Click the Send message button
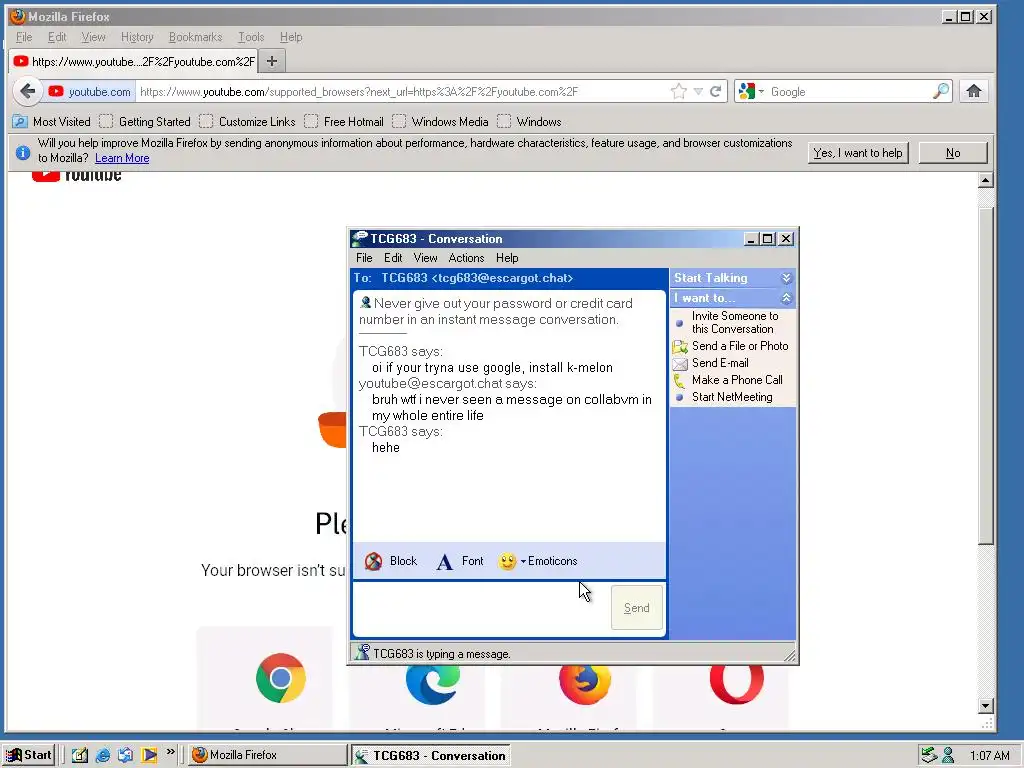 click(x=637, y=608)
